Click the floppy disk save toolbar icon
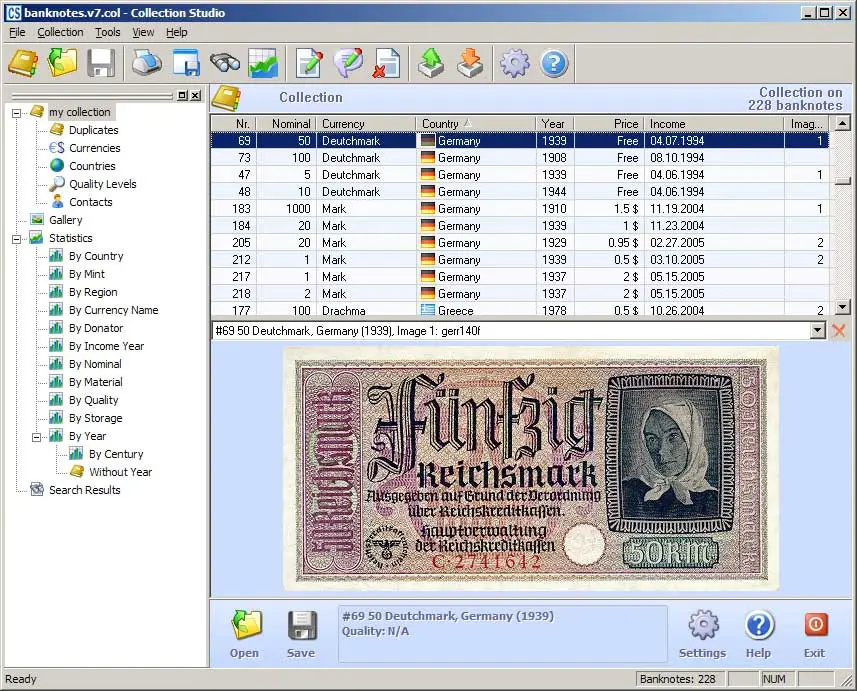This screenshot has width=857, height=691. [x=101, y=63]
